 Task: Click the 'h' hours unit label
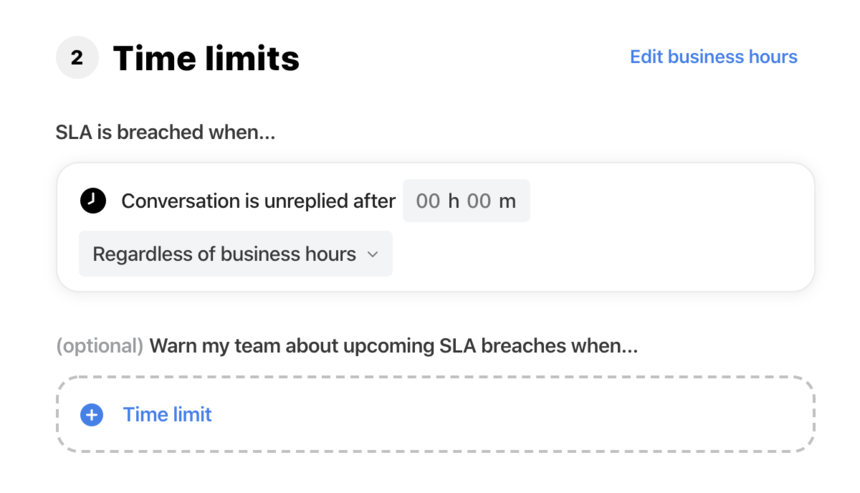pos(454,201)
